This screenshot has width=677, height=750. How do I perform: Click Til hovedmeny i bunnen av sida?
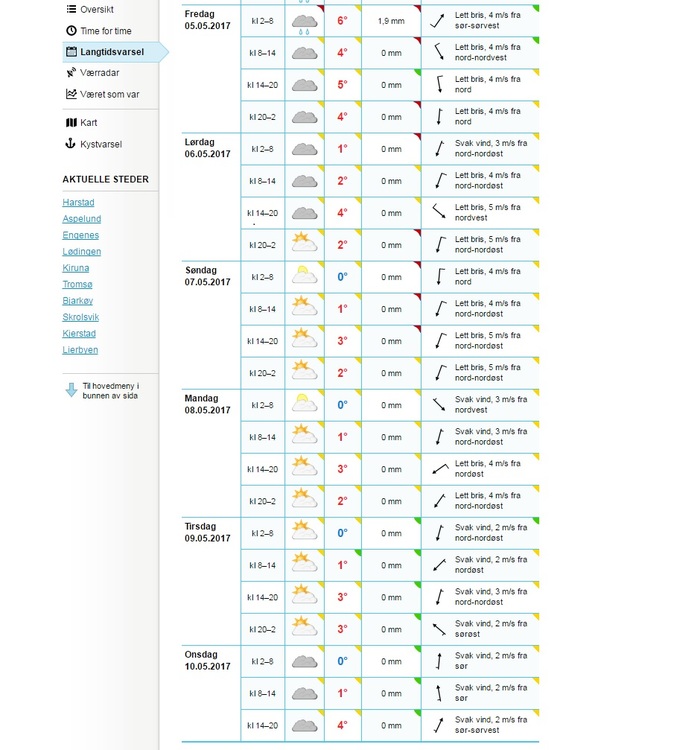click(111, 391)
